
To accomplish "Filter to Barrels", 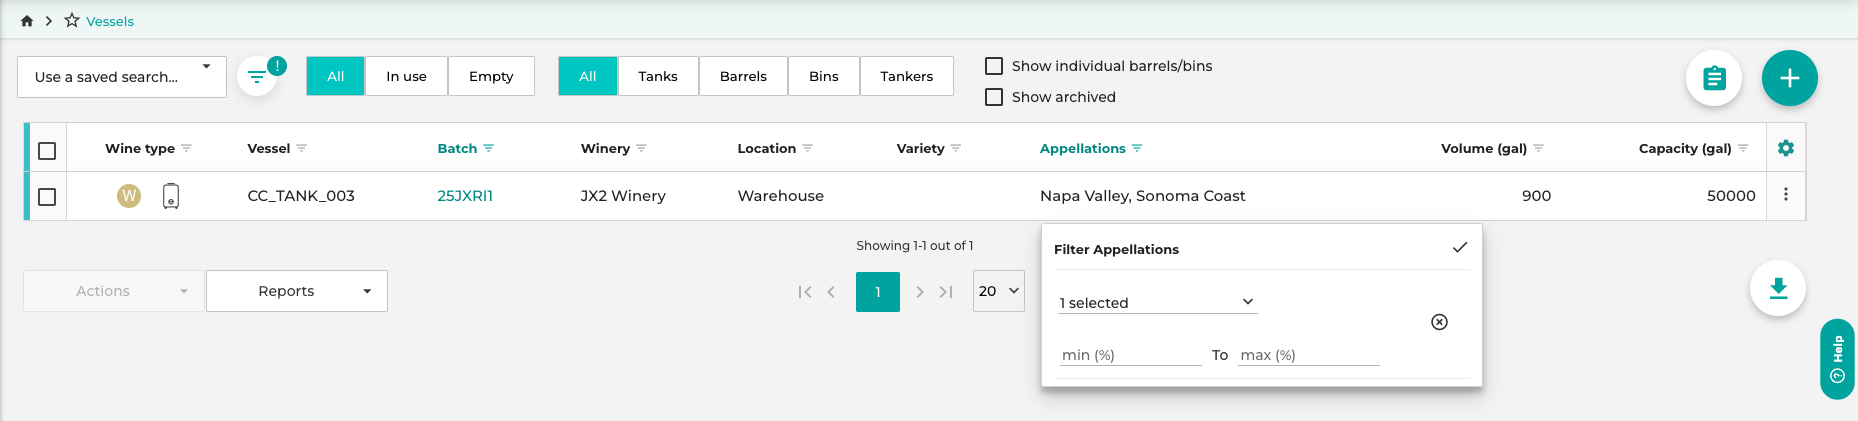I will click(744, 76).
